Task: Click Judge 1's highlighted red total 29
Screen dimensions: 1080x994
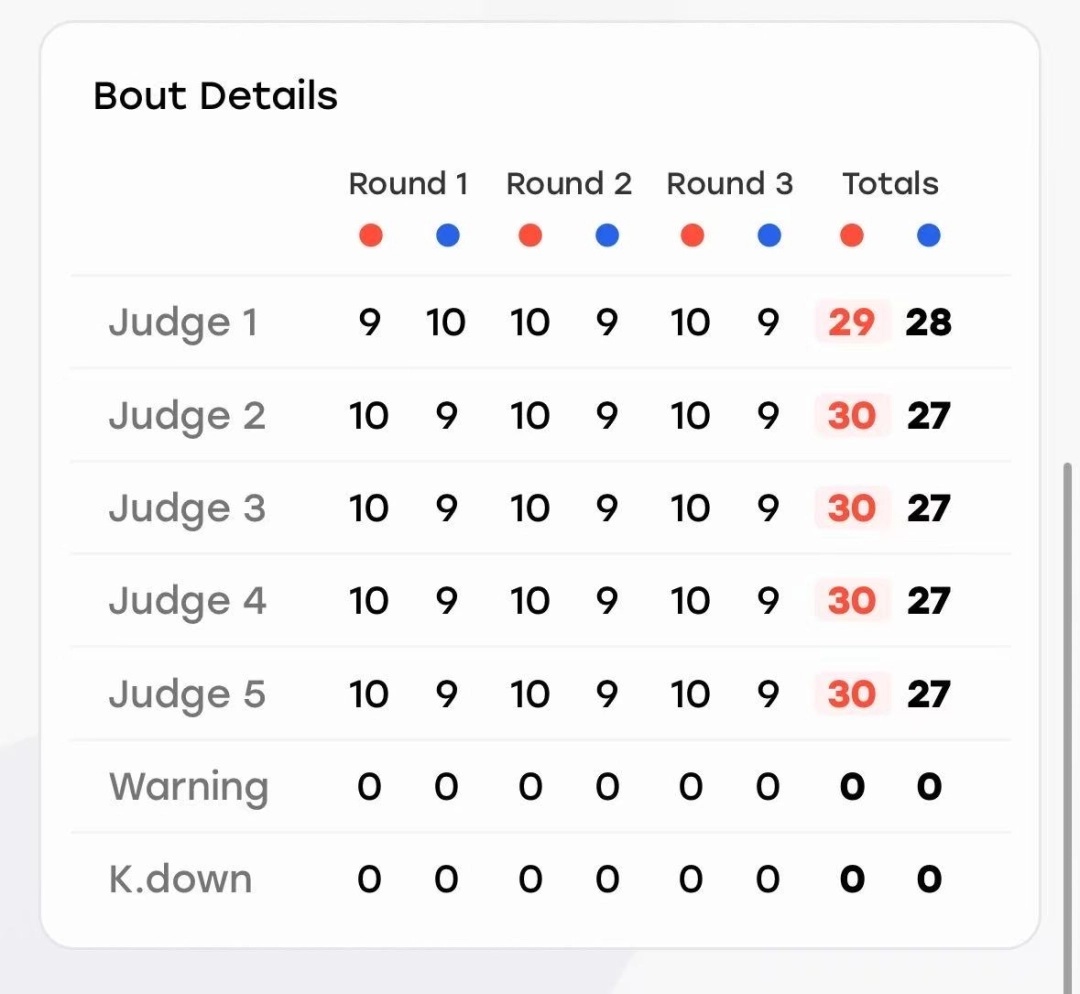Action: click(x=852, y=322)
